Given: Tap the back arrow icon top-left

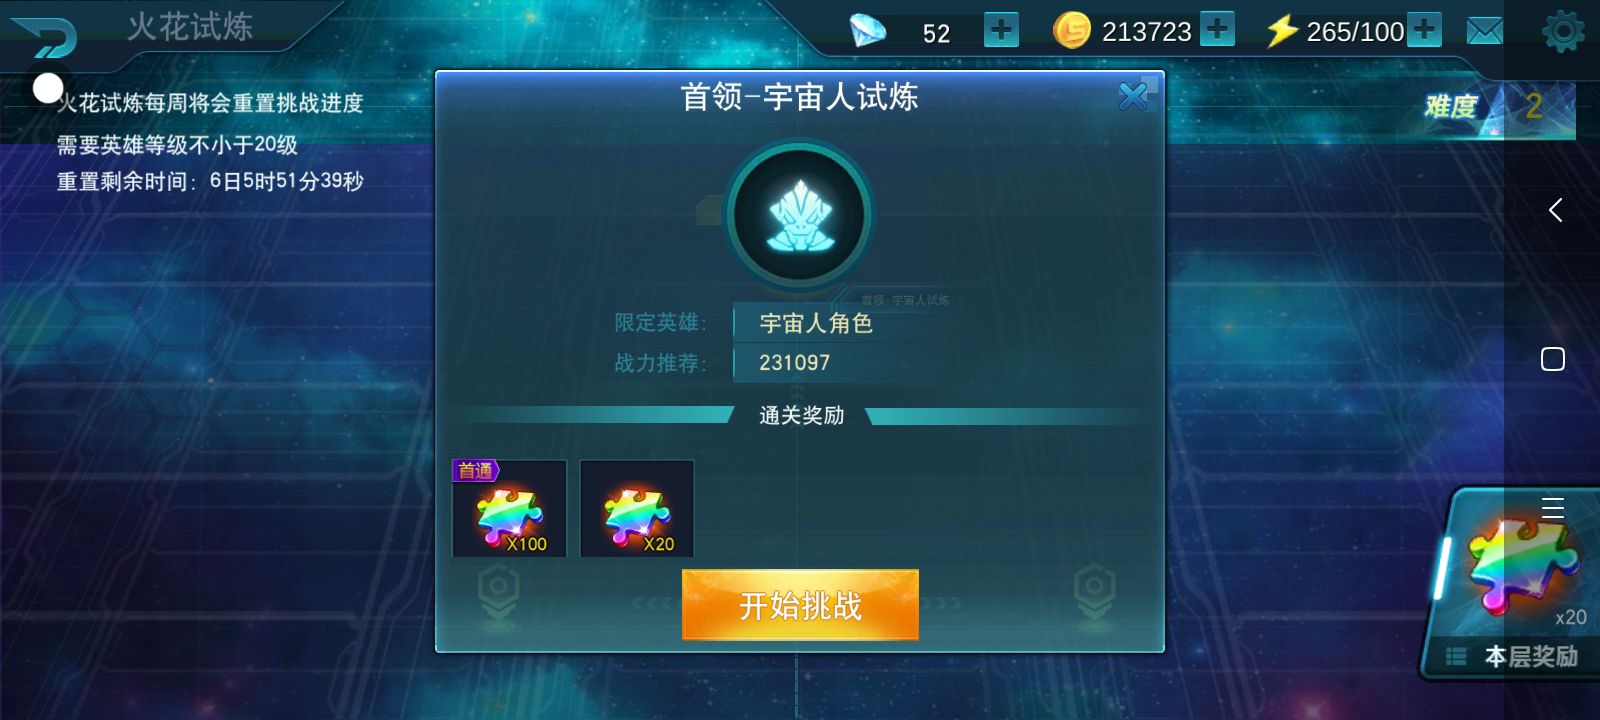Looking at the screenshot, I should 45,37.
